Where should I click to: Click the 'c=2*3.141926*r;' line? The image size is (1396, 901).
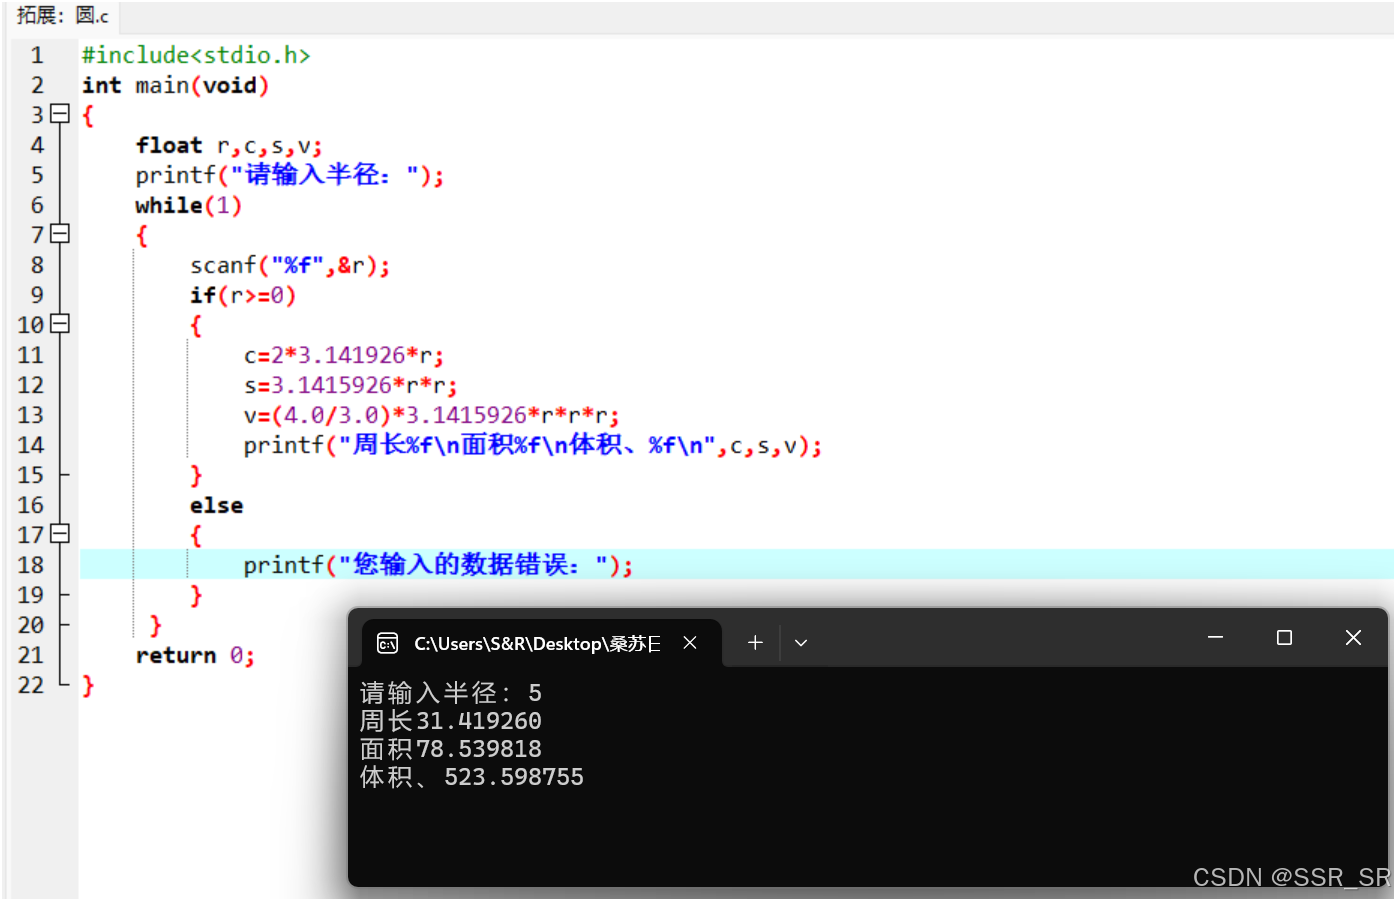tap(344, 355)
